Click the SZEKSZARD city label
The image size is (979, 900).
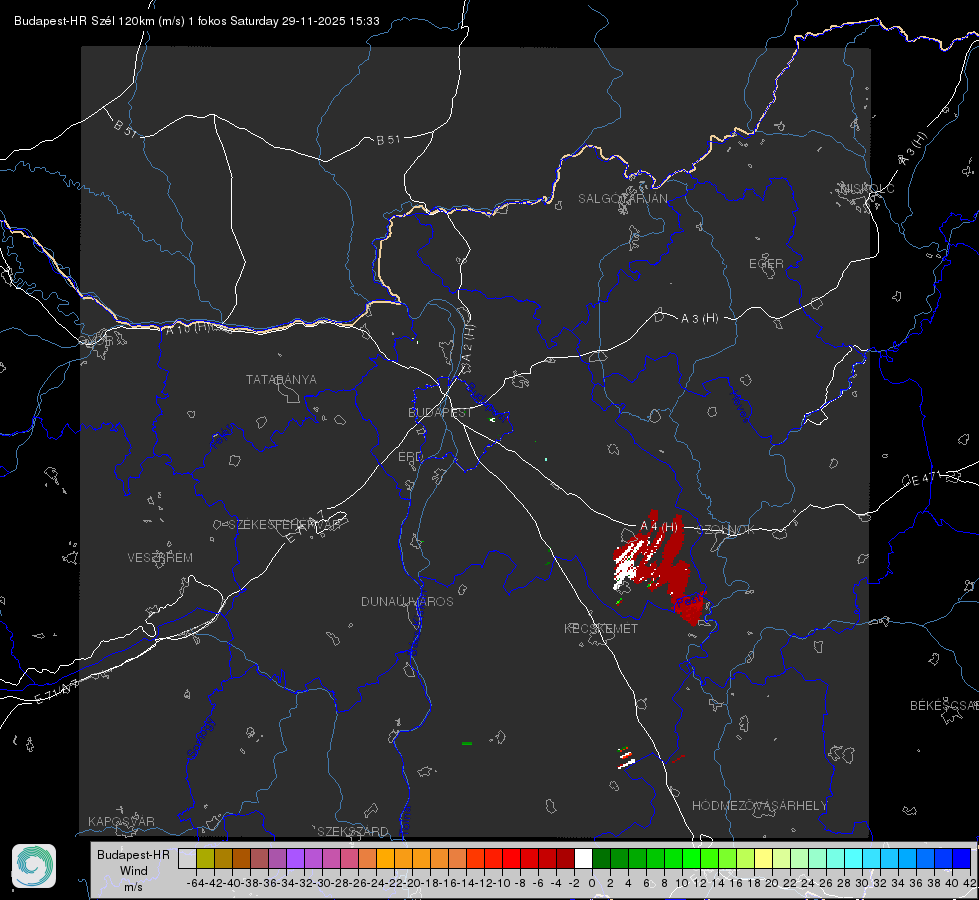(x=353, y=831)
